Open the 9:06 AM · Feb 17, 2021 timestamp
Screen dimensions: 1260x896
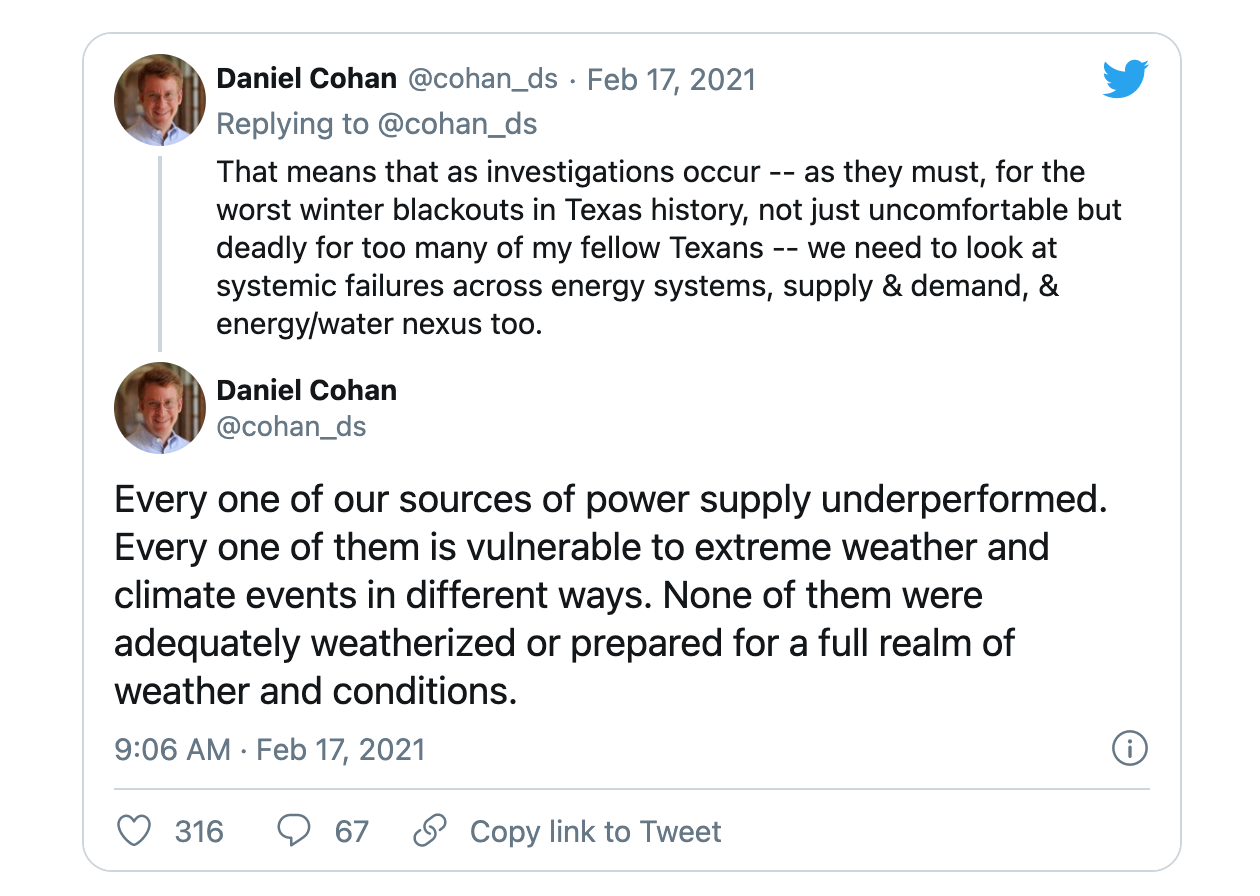270,749
